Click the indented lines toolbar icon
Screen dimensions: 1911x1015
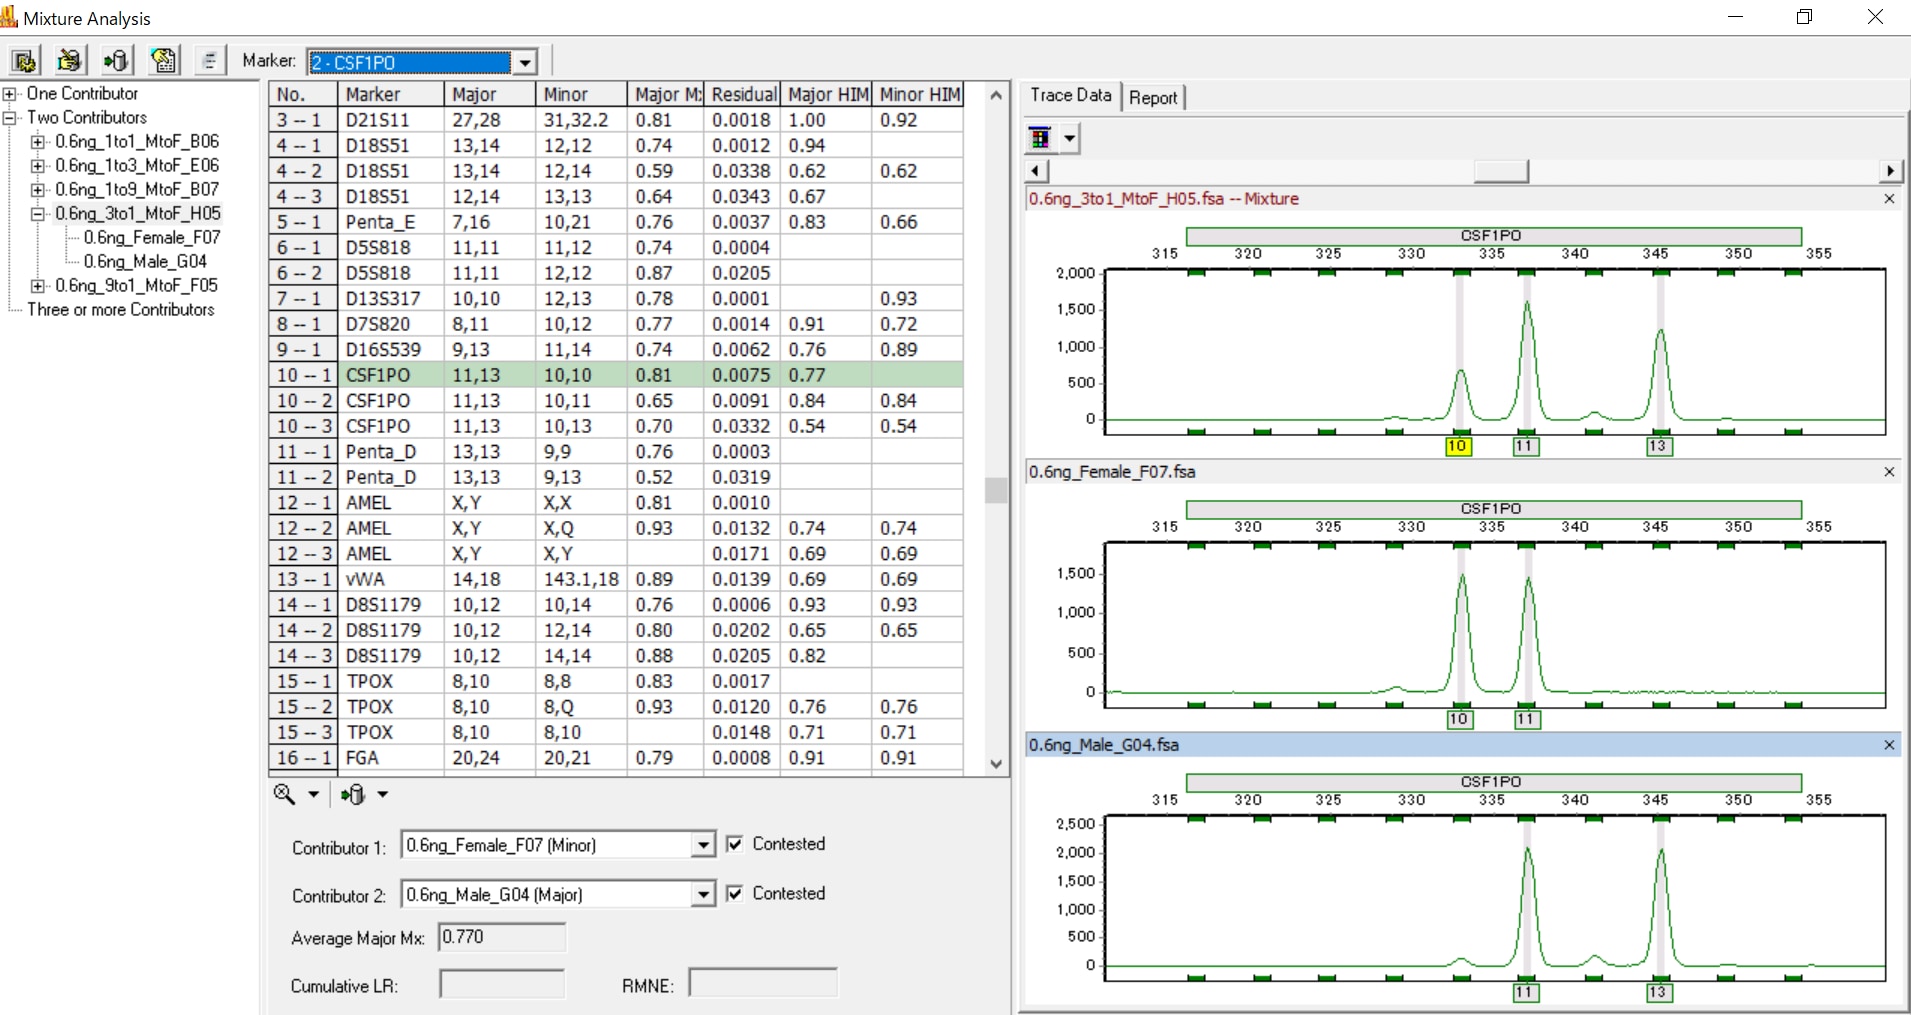click(209, 61)
